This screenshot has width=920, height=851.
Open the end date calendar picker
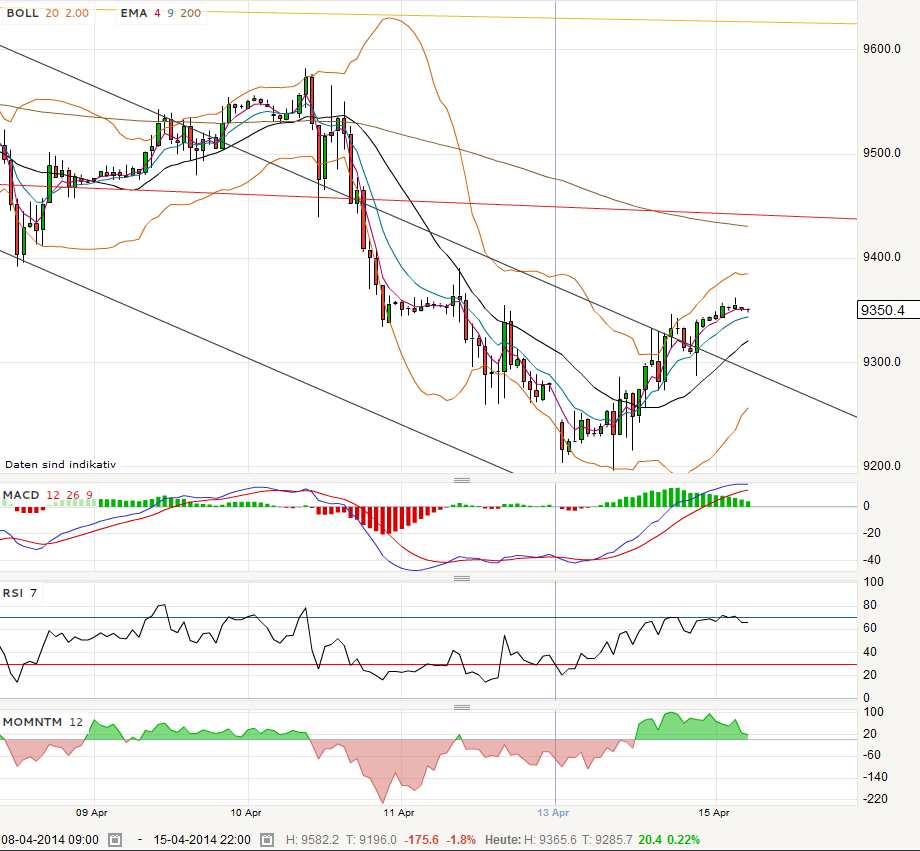(x=267, y=840)
